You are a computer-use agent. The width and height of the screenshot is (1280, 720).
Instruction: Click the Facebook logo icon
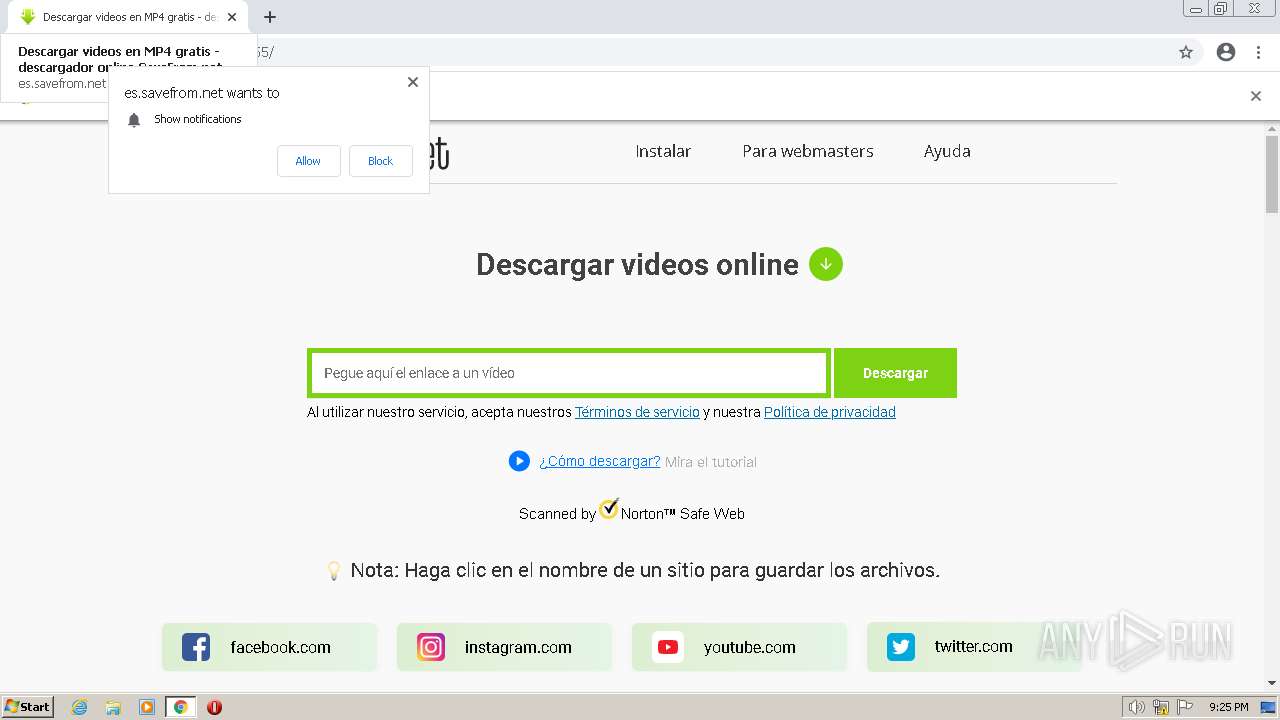196,647
